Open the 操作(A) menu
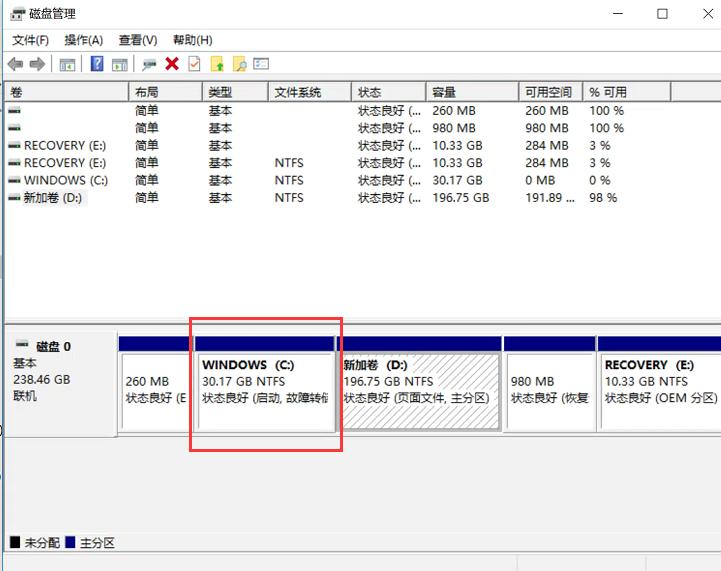This screenshot has width=721, height=571. [x=84, y=40]
